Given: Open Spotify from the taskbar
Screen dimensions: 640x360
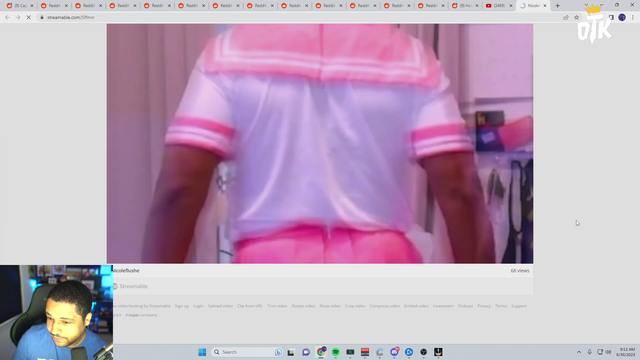Looking at the screenshot, I should 336,352.
